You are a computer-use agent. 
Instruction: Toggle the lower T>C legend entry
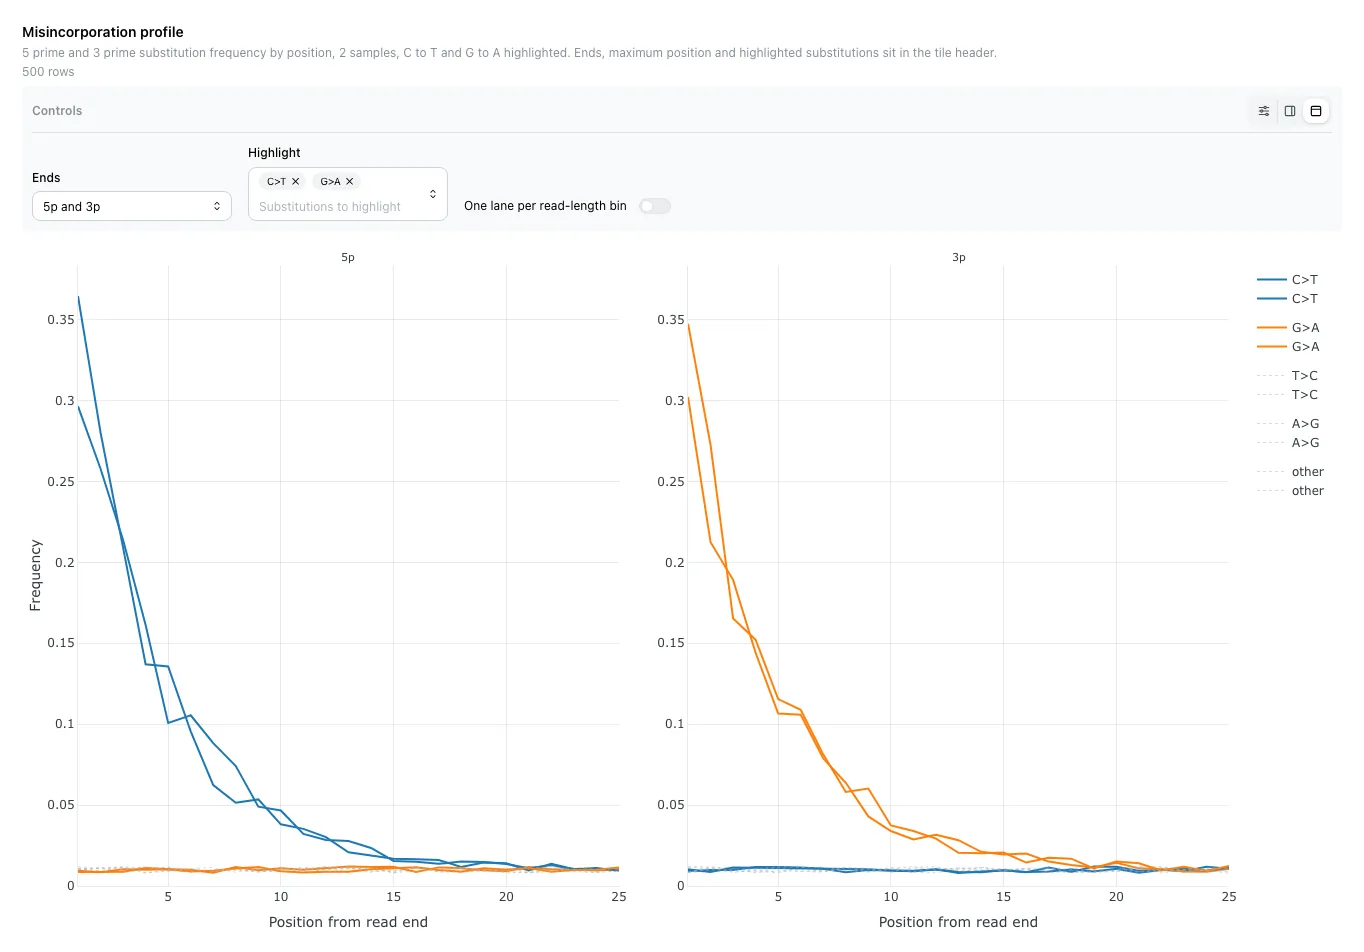click(x=1288, y=395)
